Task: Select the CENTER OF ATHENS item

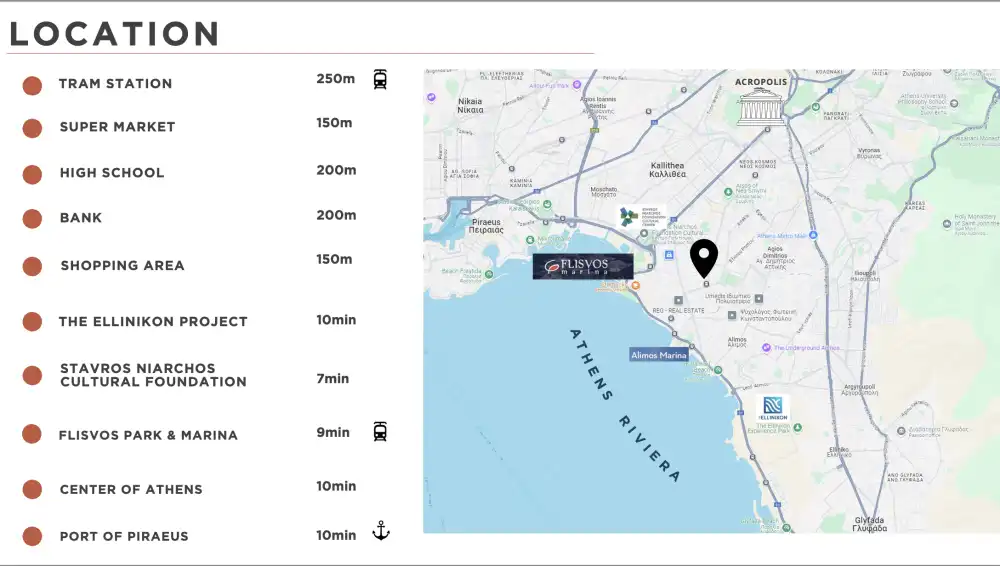Action: (131, 490)
